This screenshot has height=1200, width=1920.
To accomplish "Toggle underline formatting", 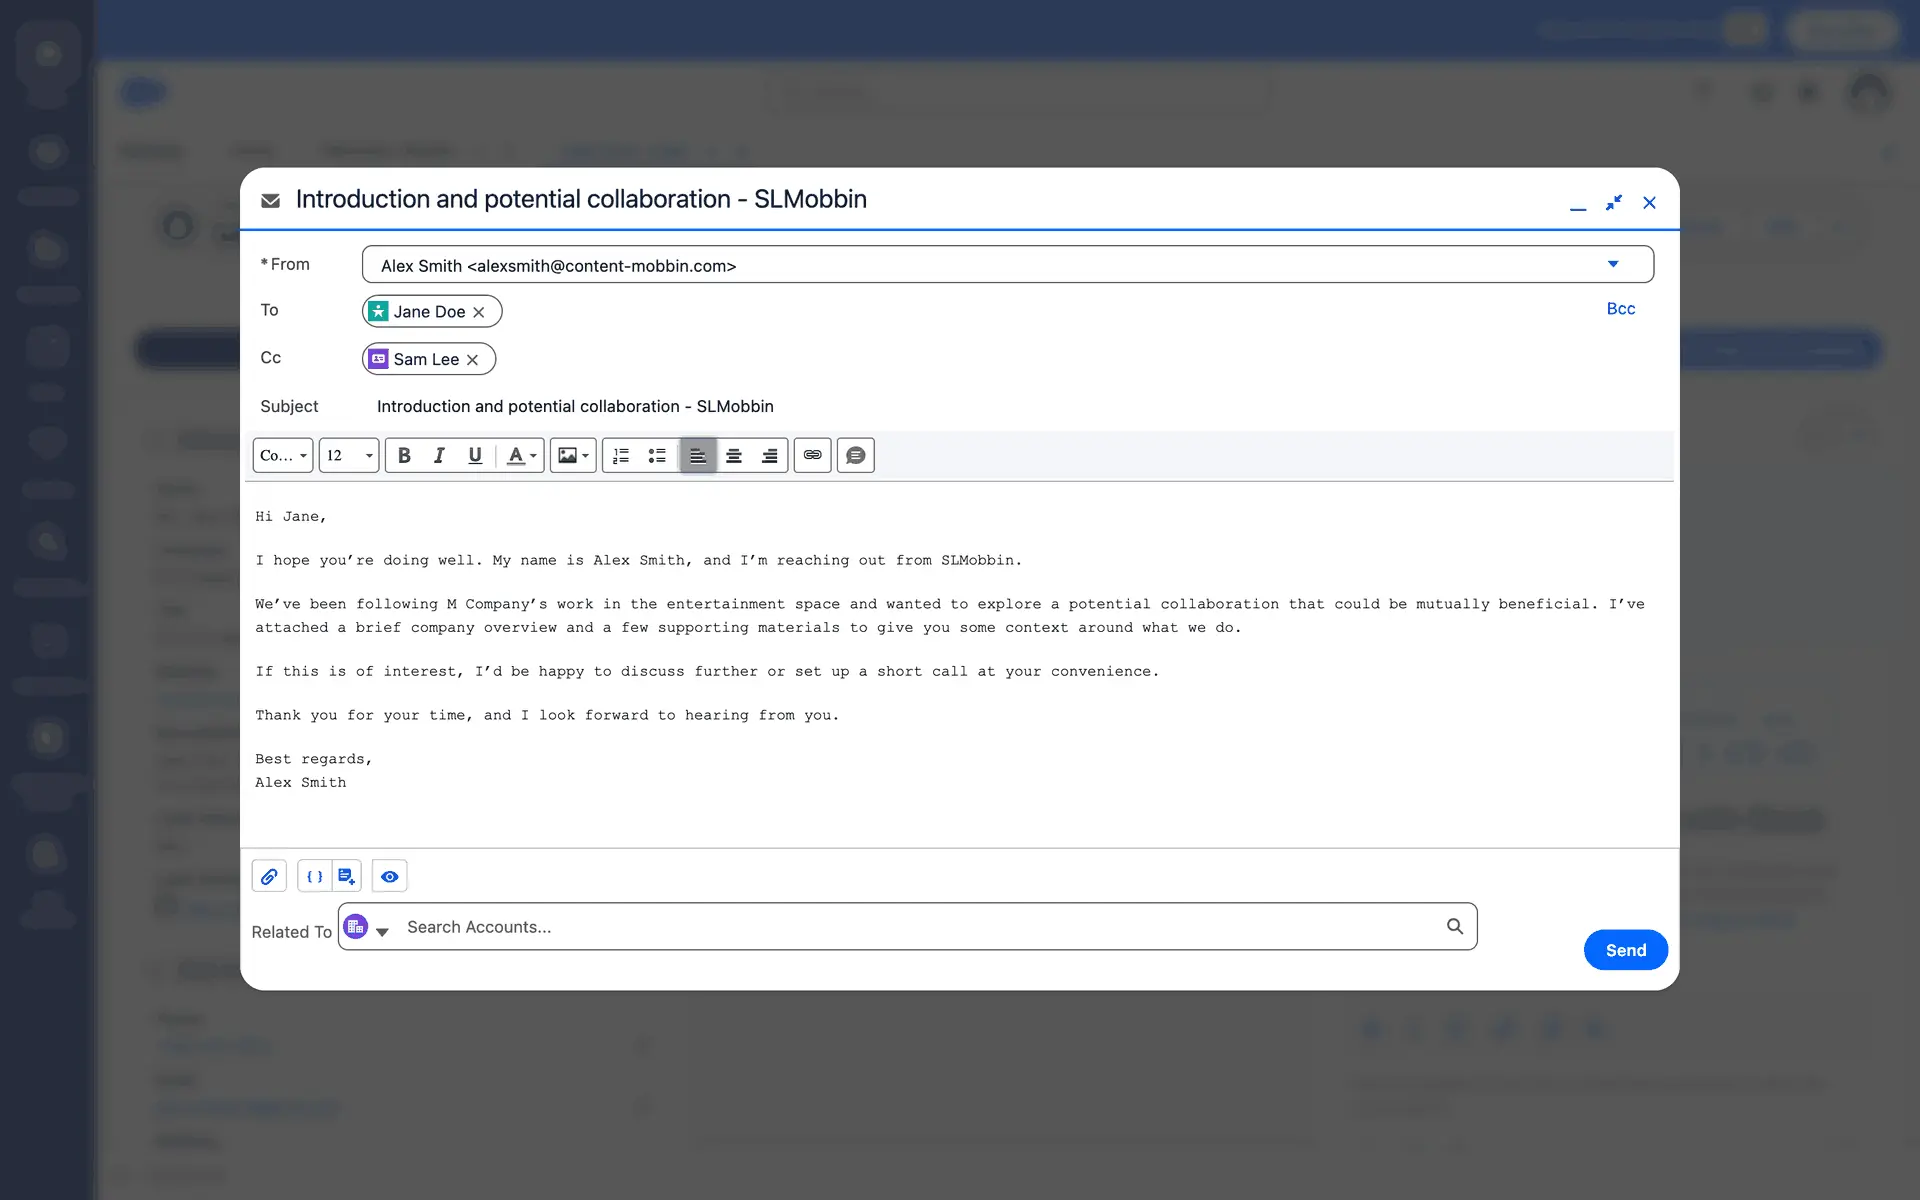I will tap(475, 456).
